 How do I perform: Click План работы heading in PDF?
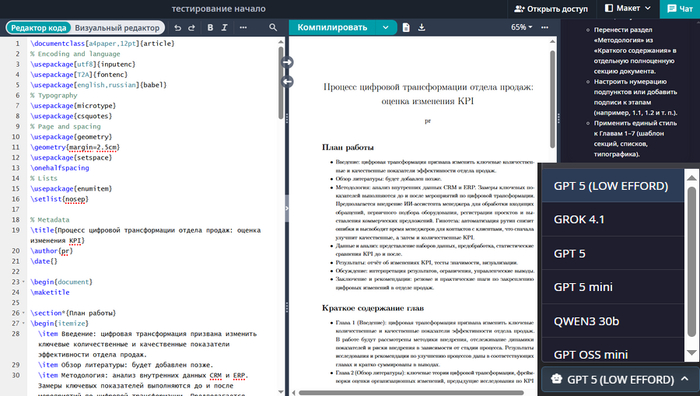[348, 147]
